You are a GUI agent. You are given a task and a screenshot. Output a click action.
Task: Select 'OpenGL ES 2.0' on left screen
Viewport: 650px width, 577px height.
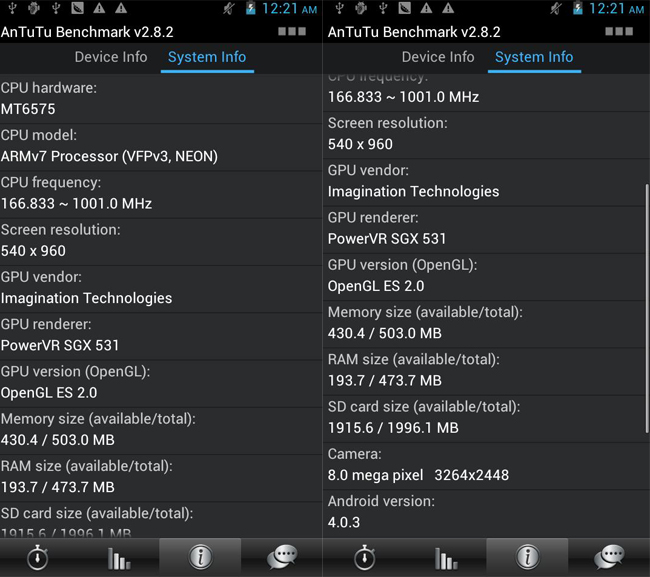point(49,393)
